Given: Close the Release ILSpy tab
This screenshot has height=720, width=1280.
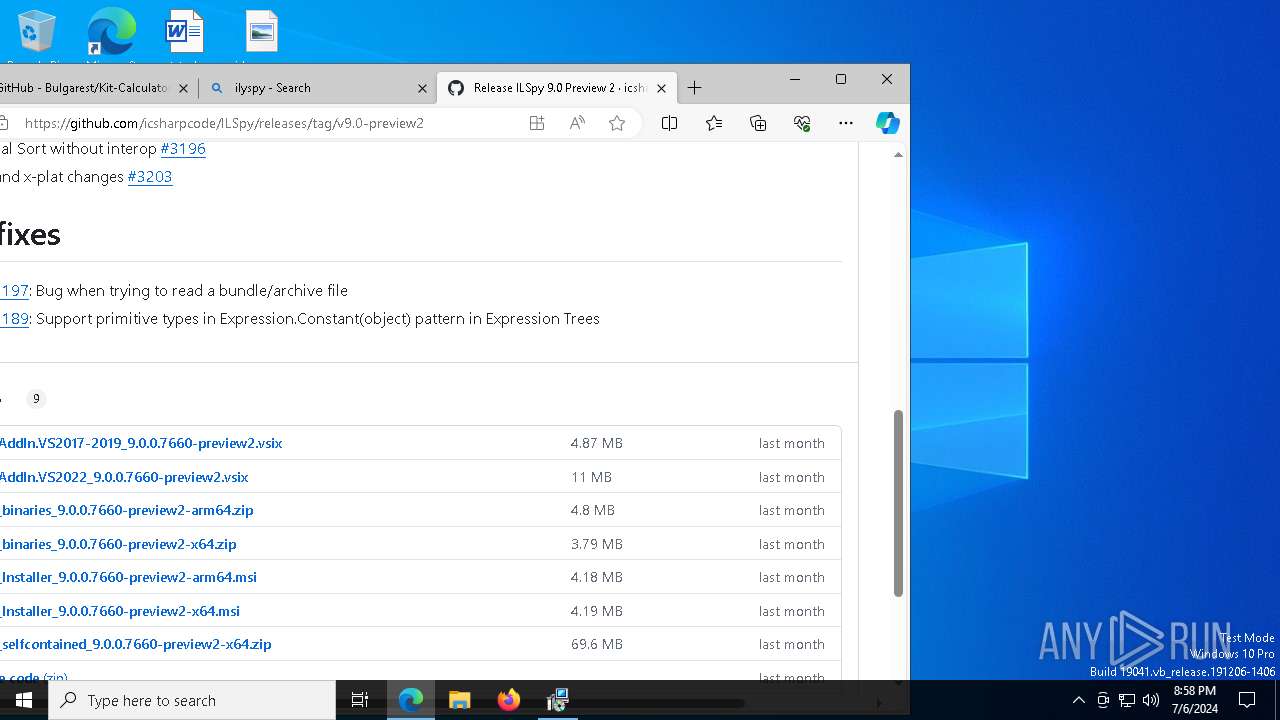Looking at the screenshot, I should (661, 88).
